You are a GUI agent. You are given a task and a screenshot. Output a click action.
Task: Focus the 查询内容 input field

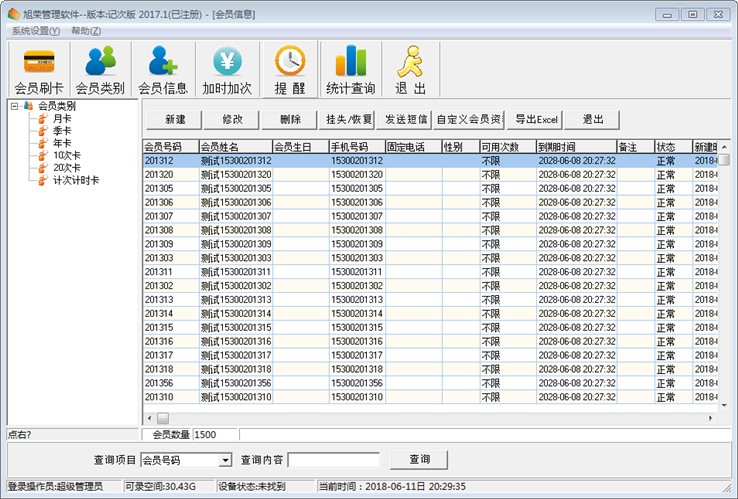click(334, 460)
